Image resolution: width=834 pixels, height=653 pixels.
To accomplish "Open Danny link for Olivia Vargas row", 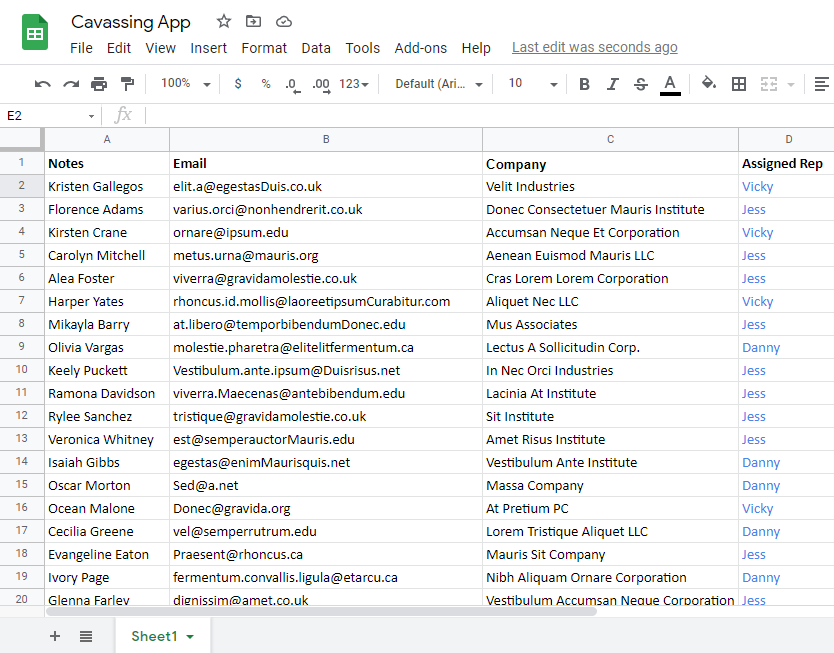I will point(761,348).
